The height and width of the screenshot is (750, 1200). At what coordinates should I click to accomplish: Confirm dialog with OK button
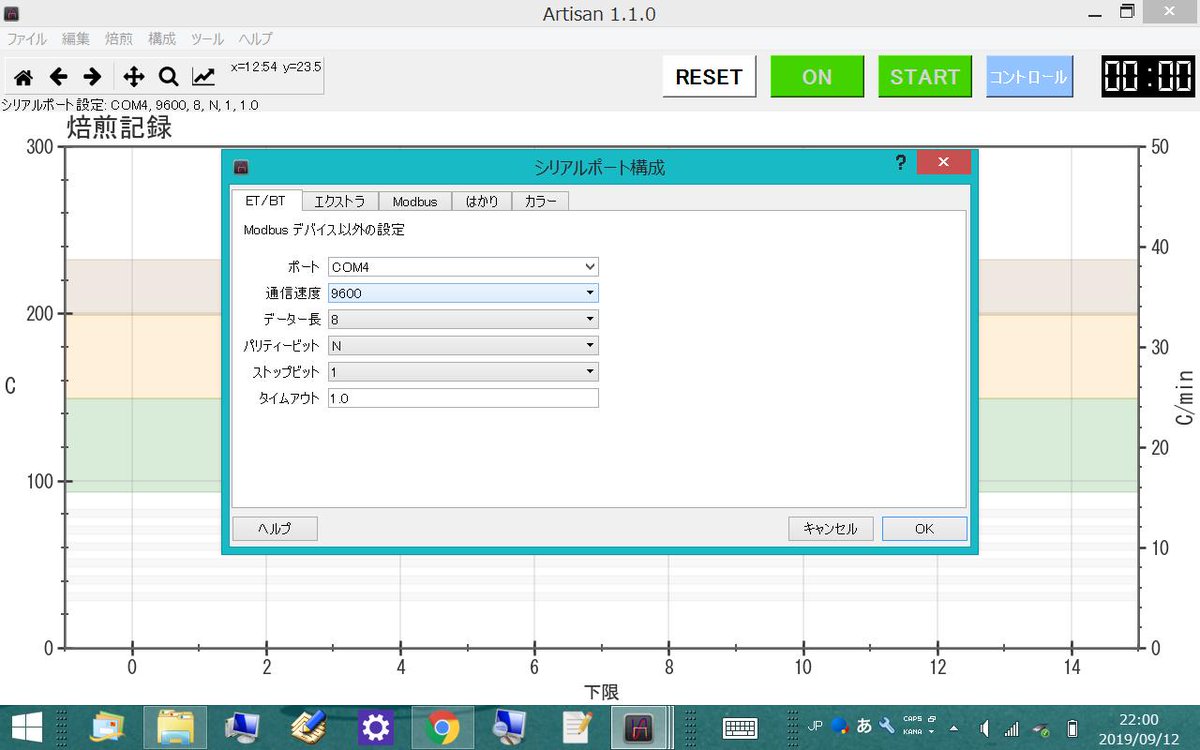point(924,528)
